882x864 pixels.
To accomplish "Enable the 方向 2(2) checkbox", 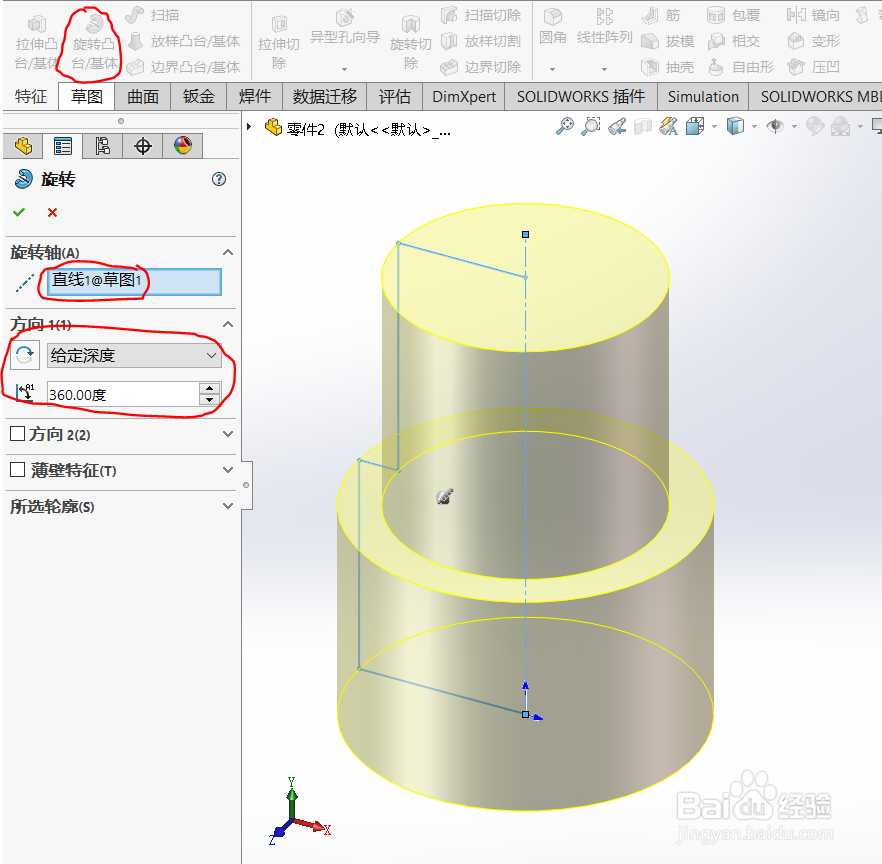I will click(17, 434).
